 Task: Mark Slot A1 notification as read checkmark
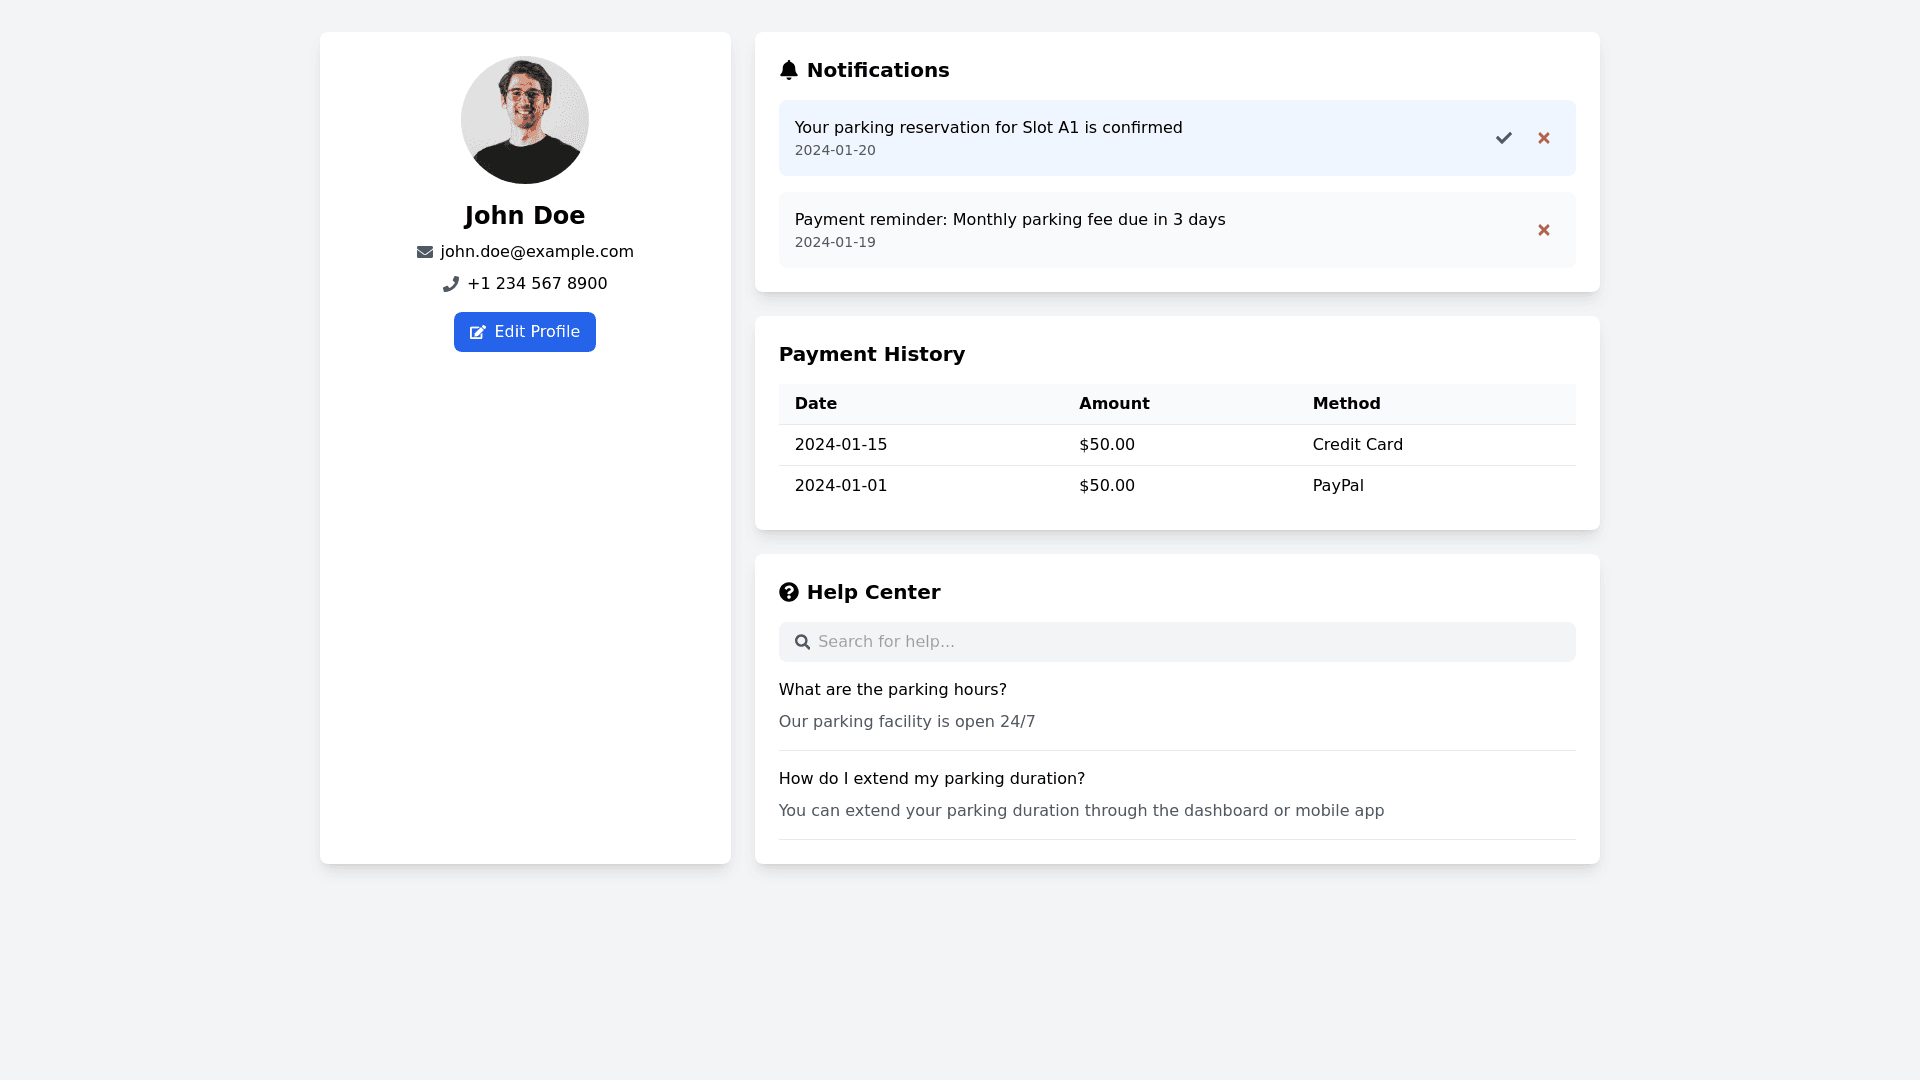click(x=1503, y=138)
